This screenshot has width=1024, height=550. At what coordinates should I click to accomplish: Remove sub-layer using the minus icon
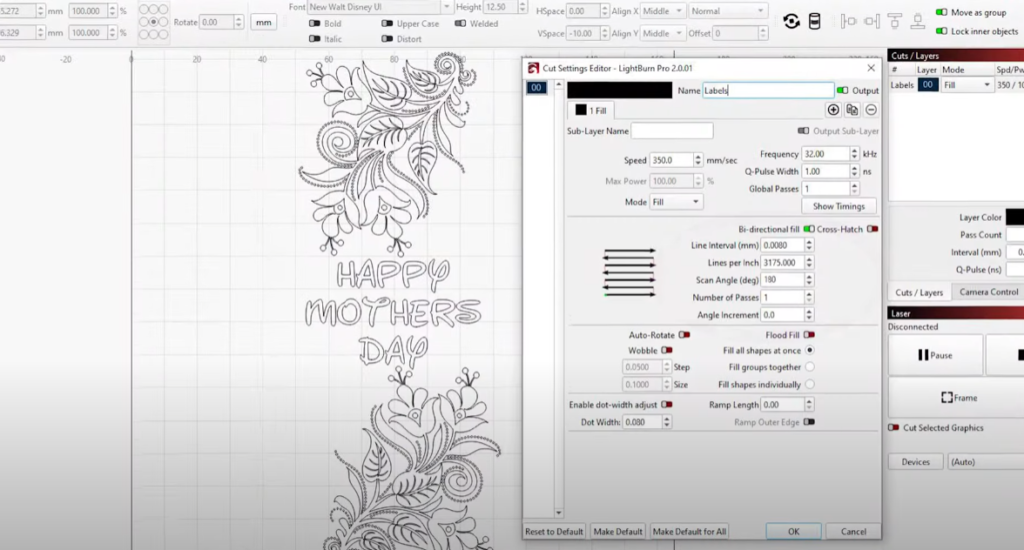(871, 110)
